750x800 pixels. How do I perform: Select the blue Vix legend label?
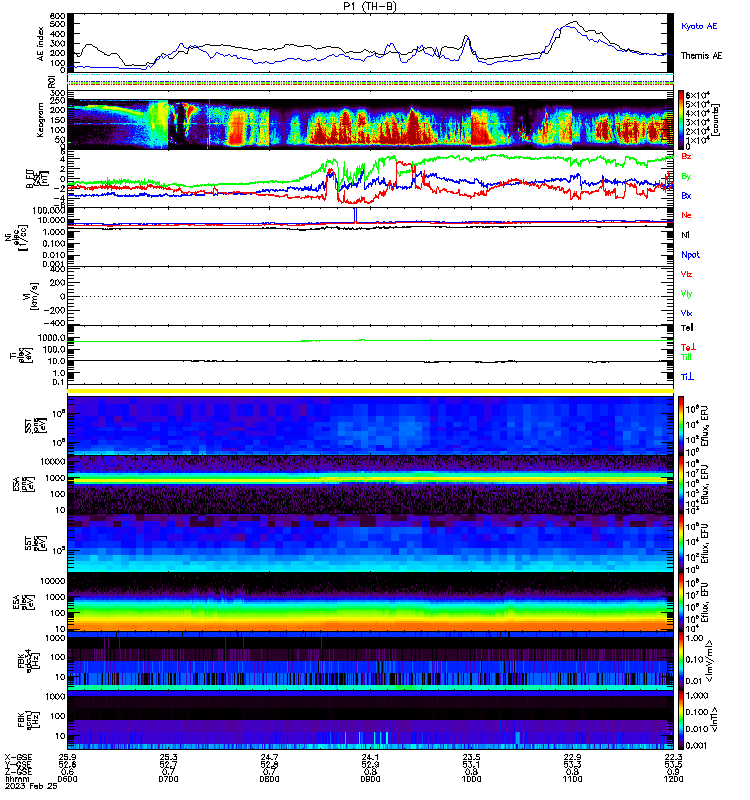coord(686,313)
